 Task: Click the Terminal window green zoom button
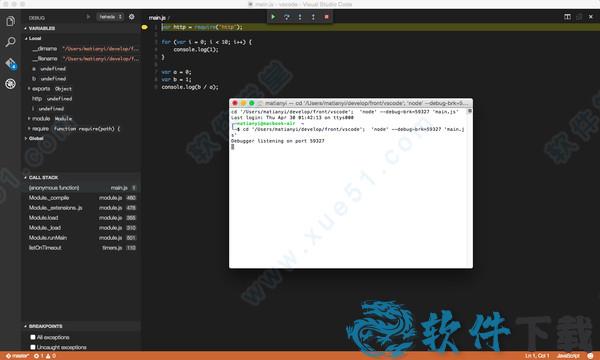coord(252,103)
